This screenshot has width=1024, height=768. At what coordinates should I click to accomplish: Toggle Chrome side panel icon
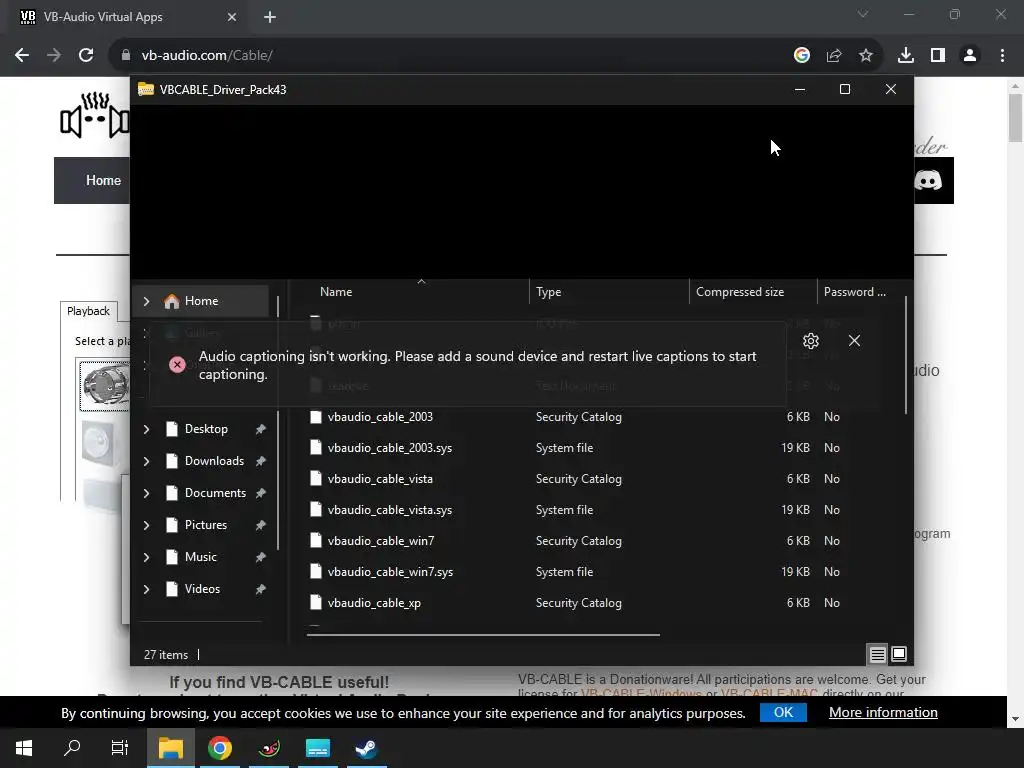tap(938, 56)
